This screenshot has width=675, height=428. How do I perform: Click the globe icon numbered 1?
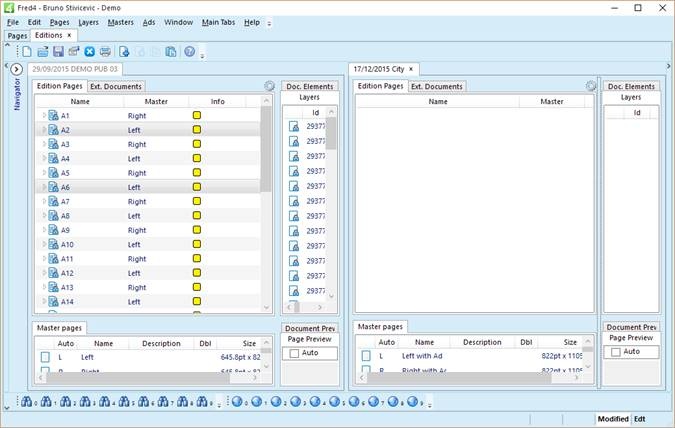pos(257,401)
